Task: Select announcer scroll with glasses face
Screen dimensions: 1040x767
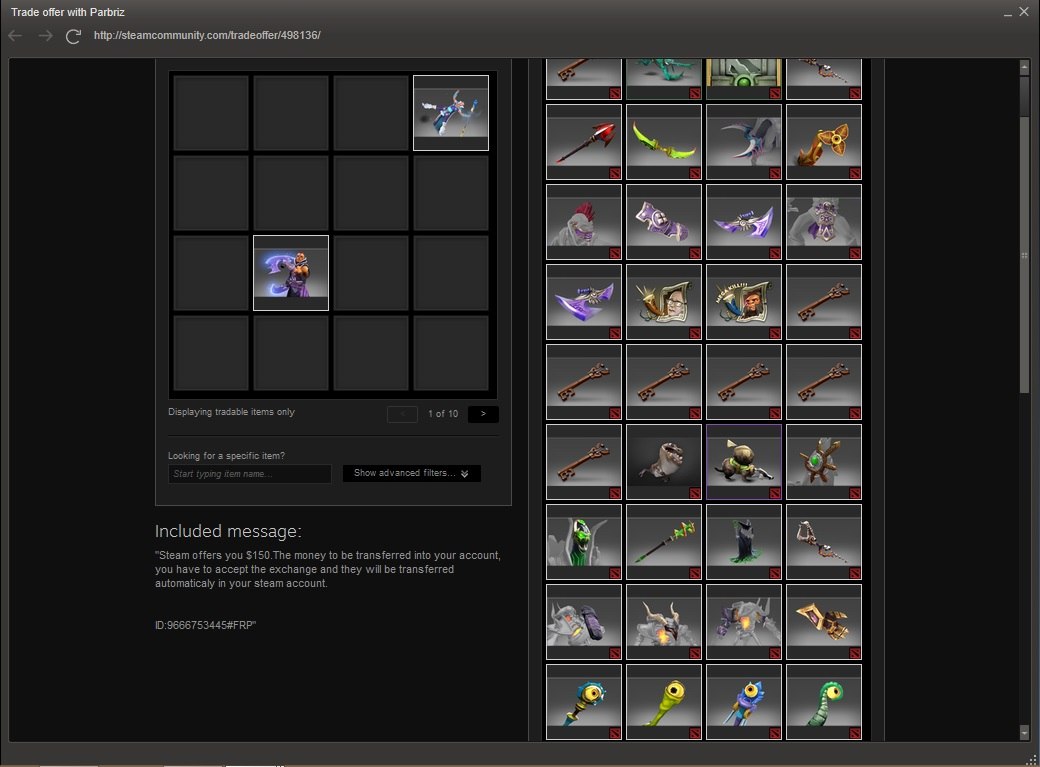Action: click(664, 302)
